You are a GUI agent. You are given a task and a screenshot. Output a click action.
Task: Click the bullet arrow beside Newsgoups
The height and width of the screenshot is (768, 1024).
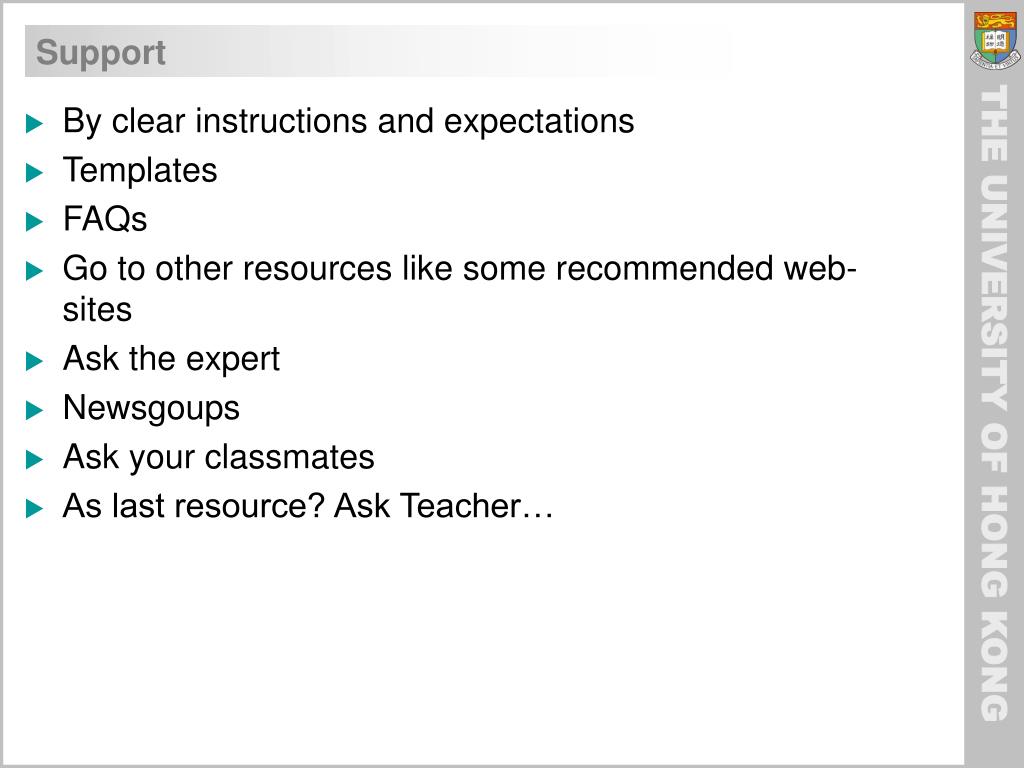coord(35,410)
